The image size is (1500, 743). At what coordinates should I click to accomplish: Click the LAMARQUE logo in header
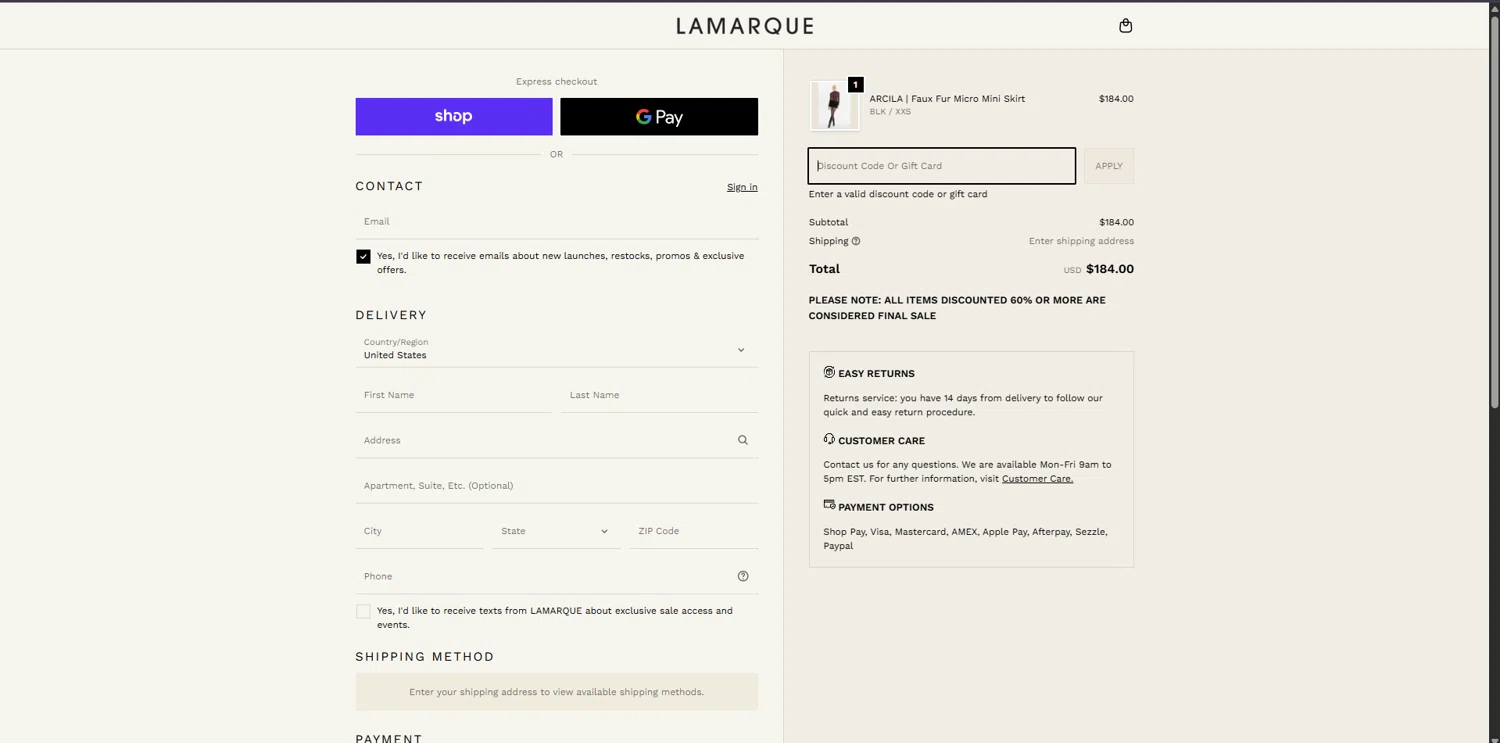pos(745,26)
